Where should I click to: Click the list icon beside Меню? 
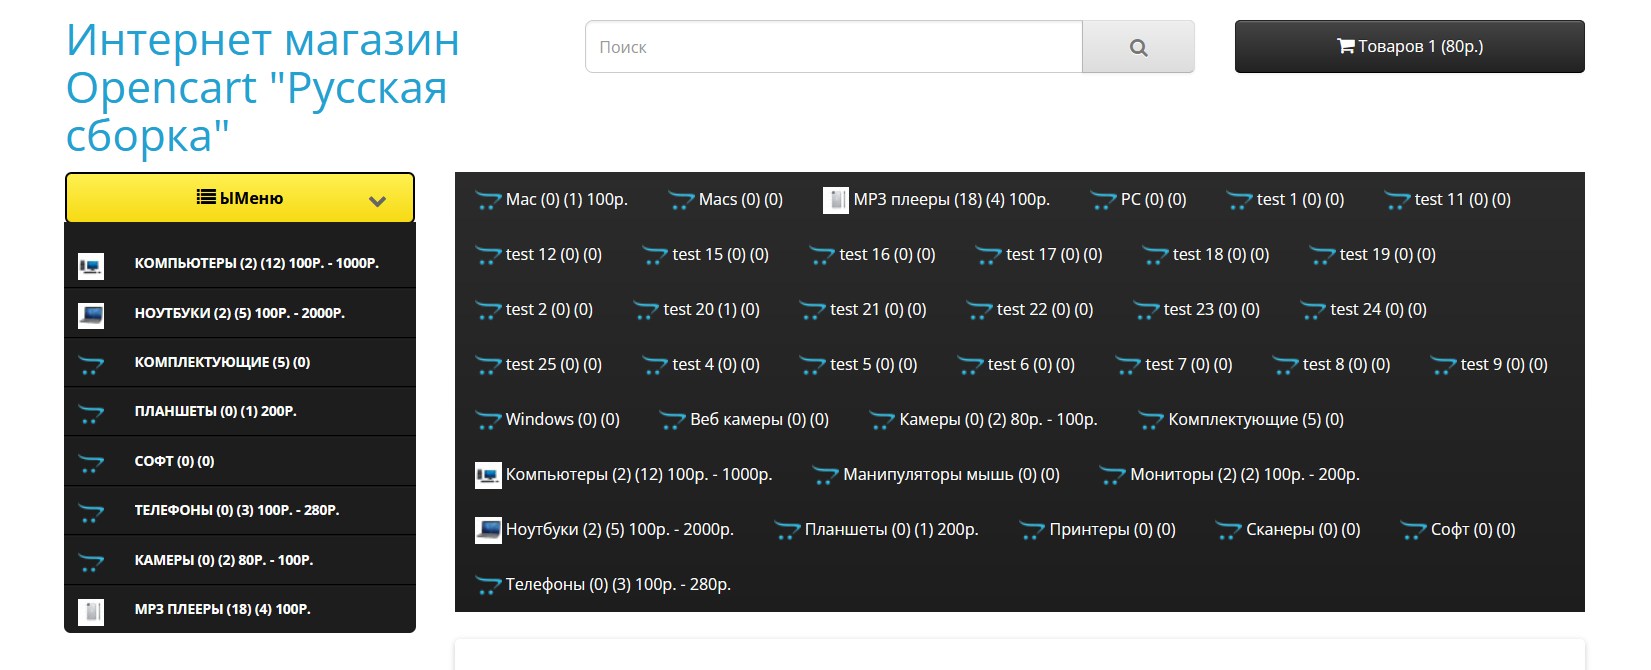[206, 197]
